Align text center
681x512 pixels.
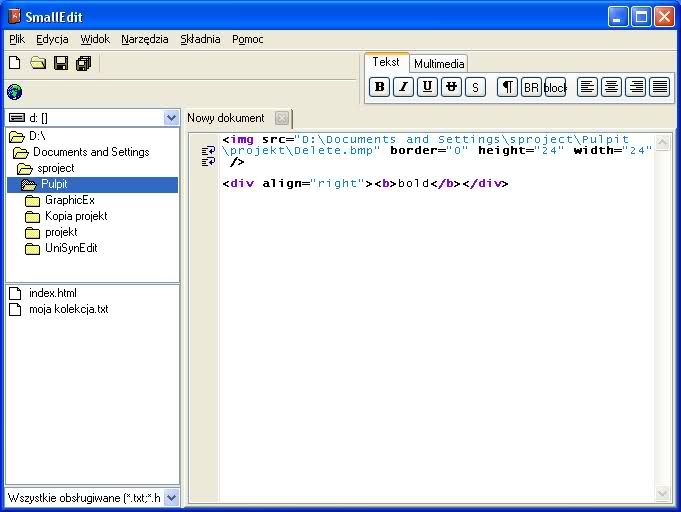[x=611, y=87]
